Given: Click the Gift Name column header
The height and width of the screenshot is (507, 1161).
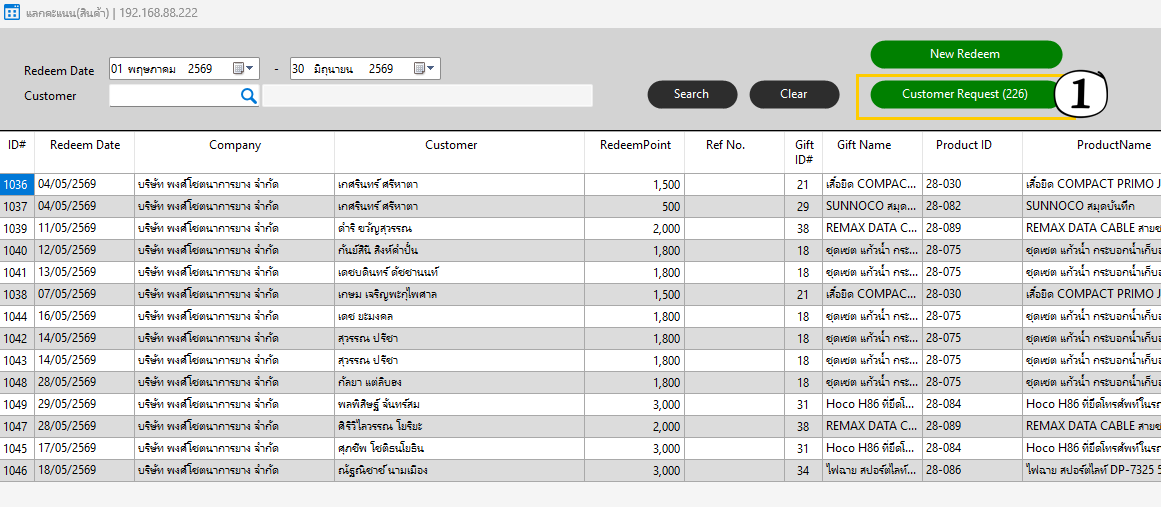Looking at the screenshot, I should coord(863,145).
